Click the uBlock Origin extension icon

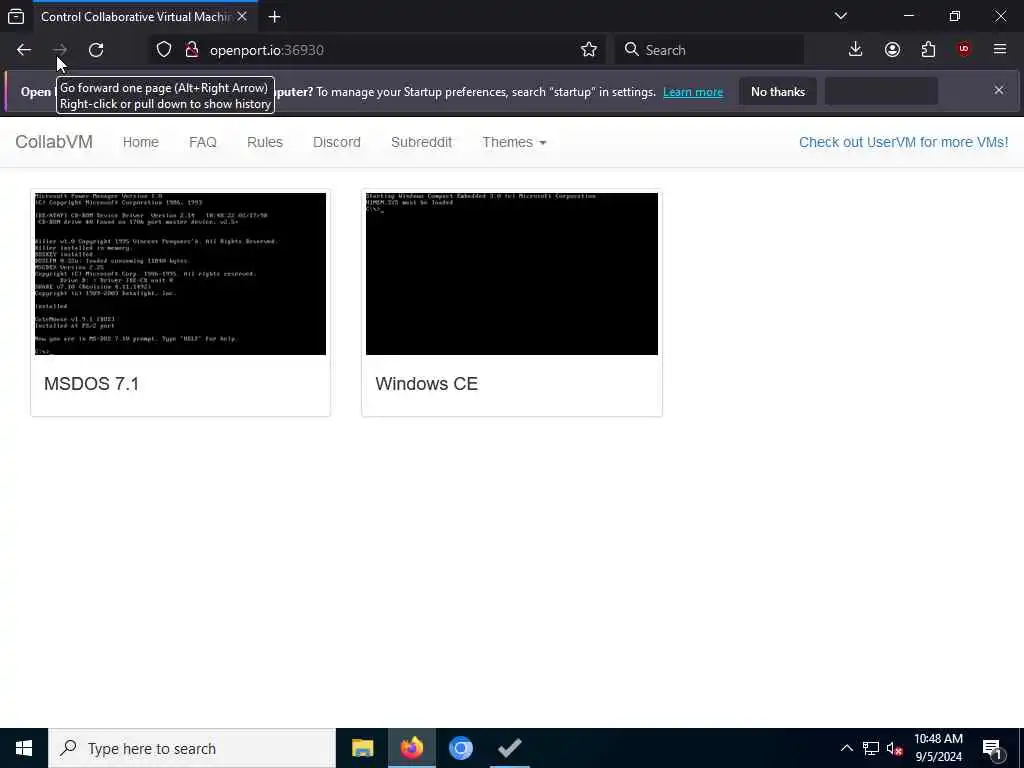coord(964,50)
